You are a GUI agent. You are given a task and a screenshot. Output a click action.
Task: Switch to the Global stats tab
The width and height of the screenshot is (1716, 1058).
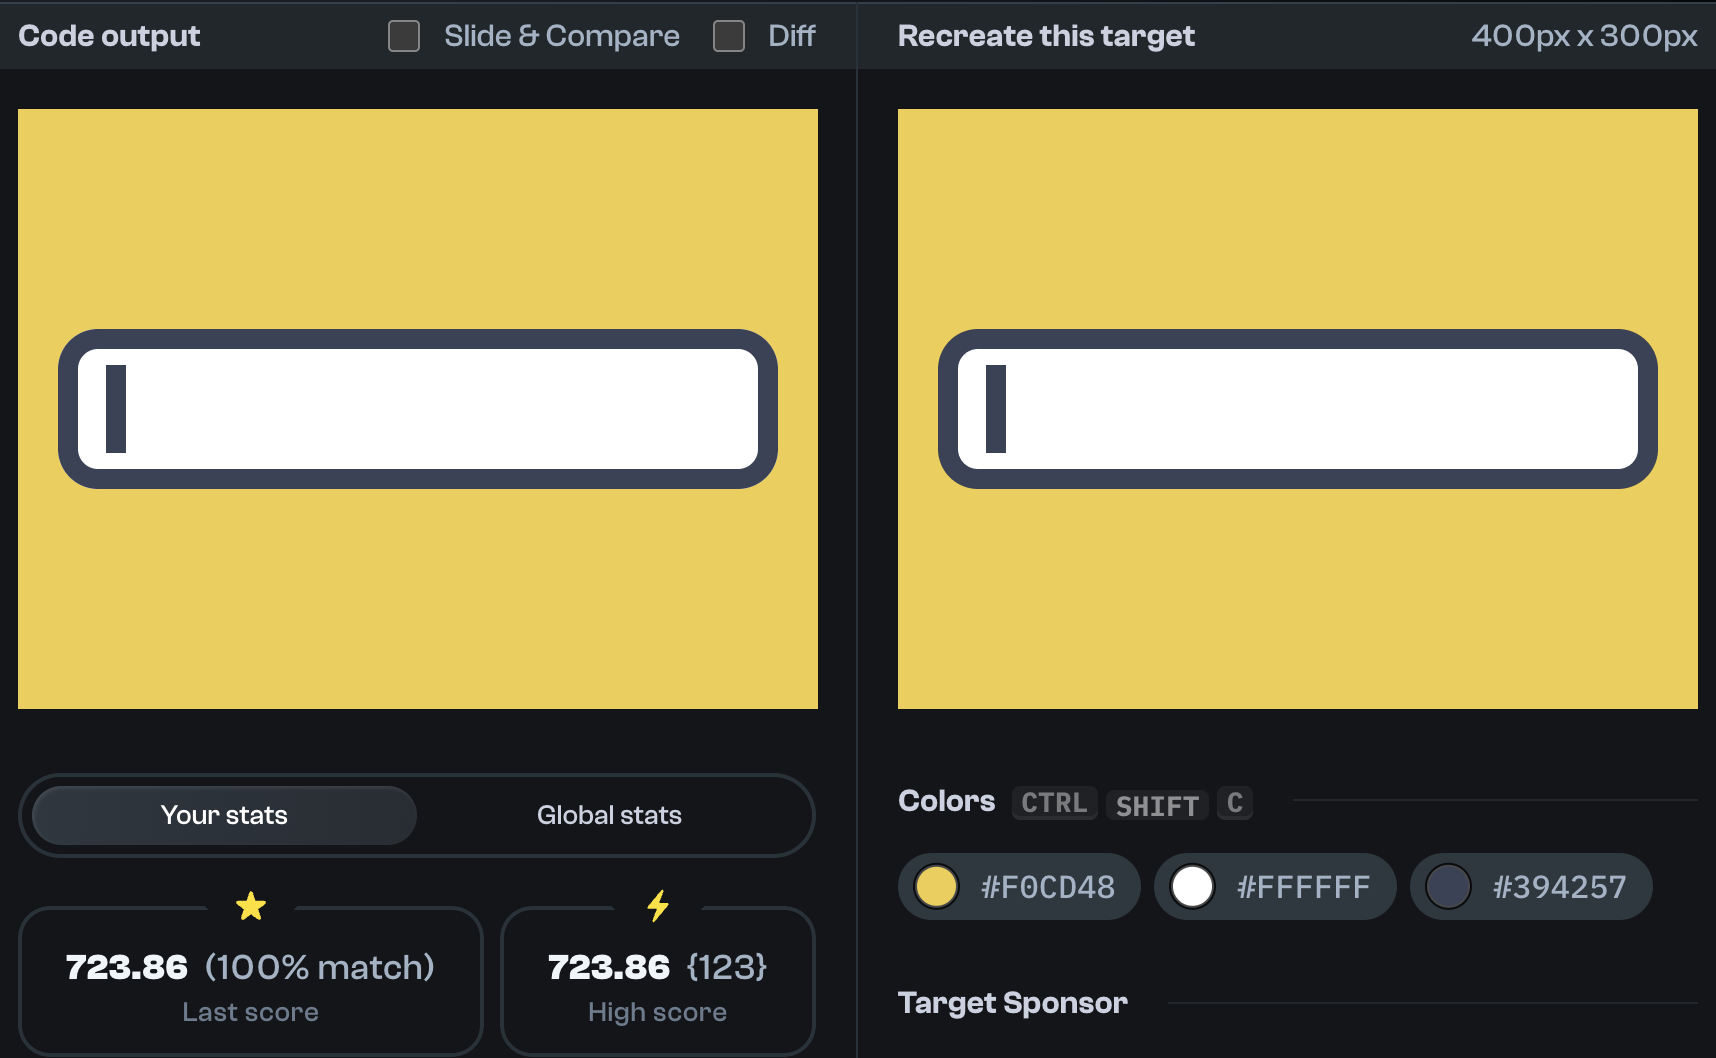pyautogui.click(x=609, y=815)
